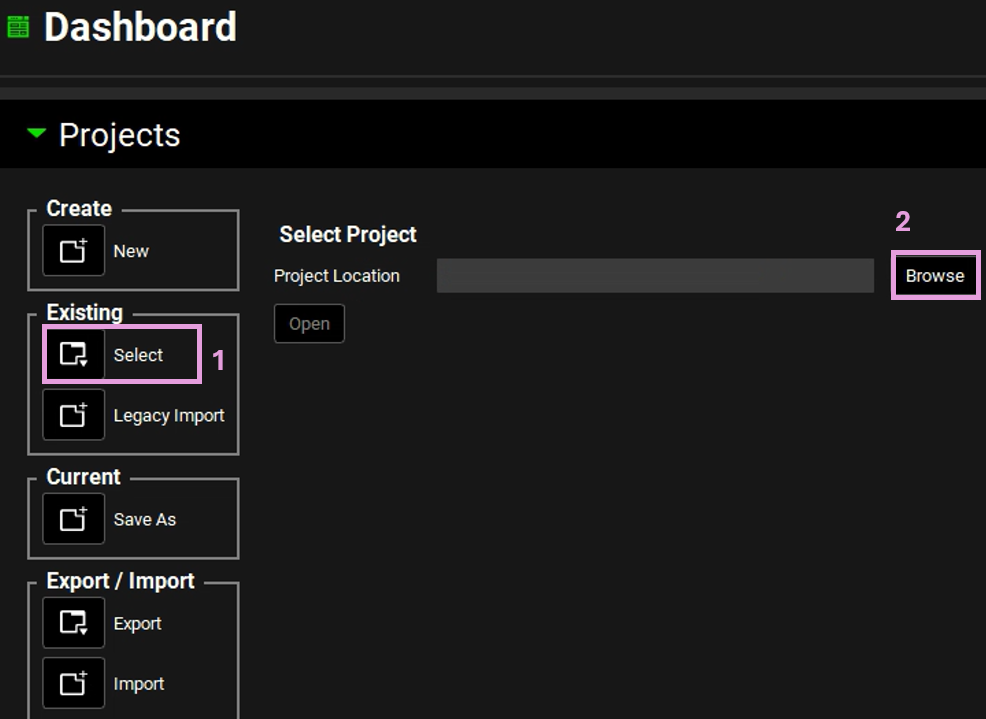Screen dimensions: 986x719
Task: Click the New project icon under Create
Action: [73, 251]
